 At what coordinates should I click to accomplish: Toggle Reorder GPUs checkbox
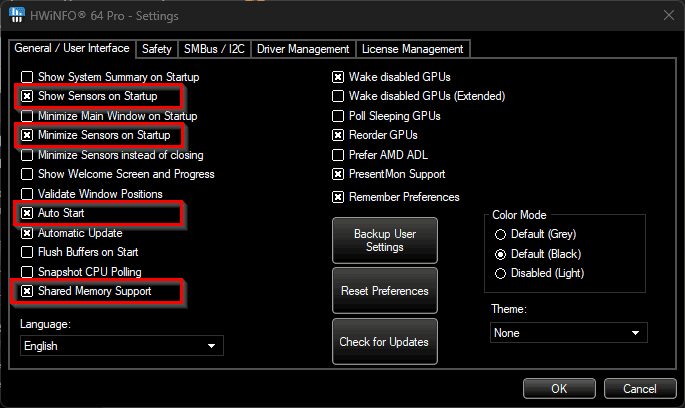point(338,135)
